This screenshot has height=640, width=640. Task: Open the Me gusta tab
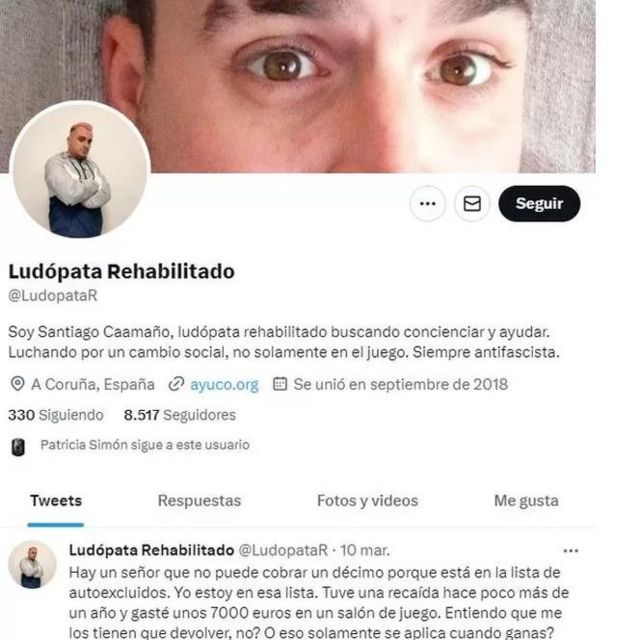point(526,501)
